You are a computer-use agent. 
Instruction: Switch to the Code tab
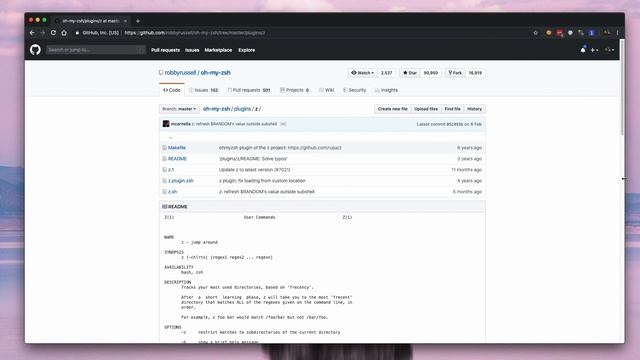pyautogui.click(x=172, y=90)
